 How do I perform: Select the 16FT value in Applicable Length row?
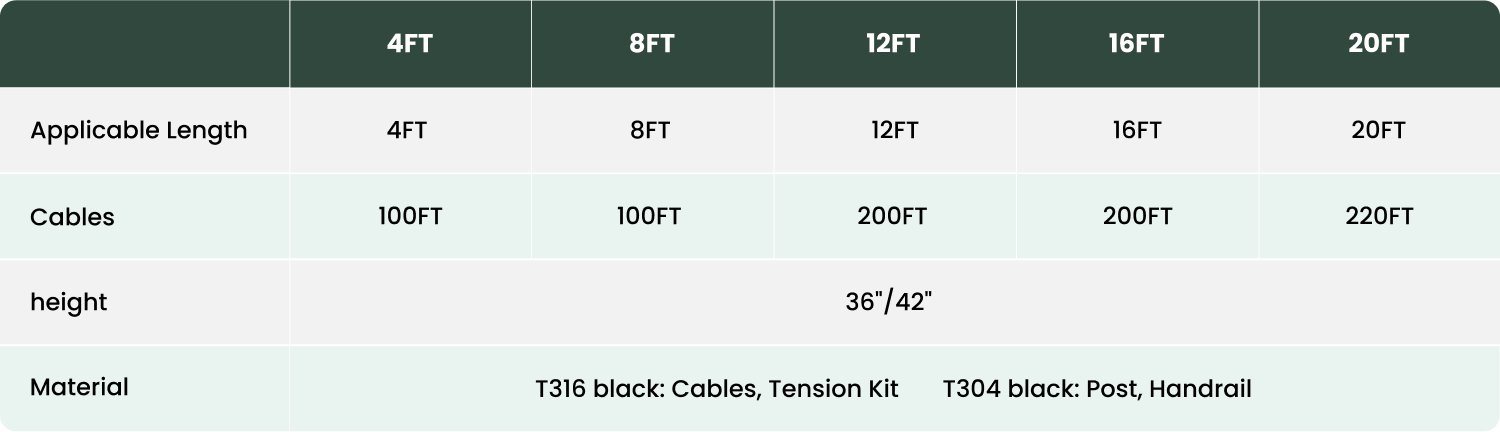1136,131
